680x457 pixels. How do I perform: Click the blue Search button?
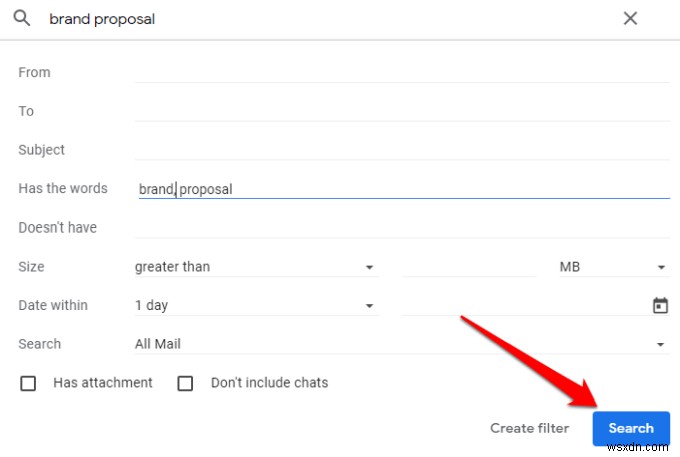pos(631,428)
